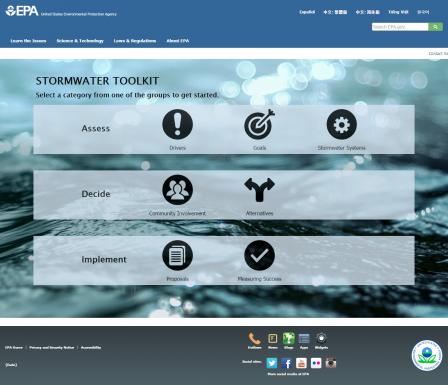Open the YouTube icon in footer
The width and height of the screenshot is (448, 385).
tap(301, 363)
